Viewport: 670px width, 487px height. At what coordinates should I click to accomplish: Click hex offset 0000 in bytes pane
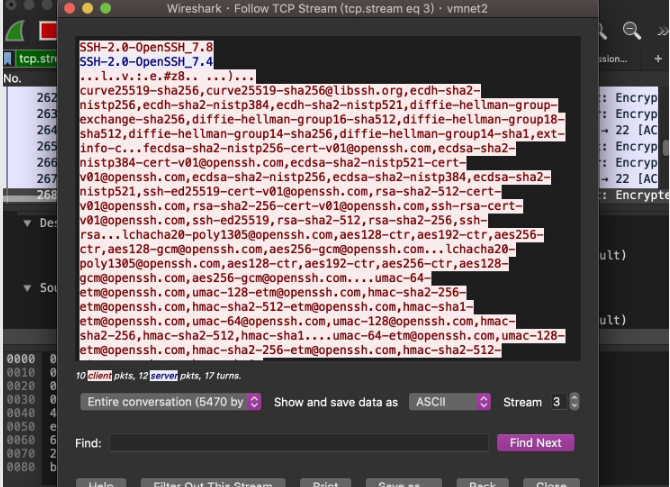click(21, 359)
